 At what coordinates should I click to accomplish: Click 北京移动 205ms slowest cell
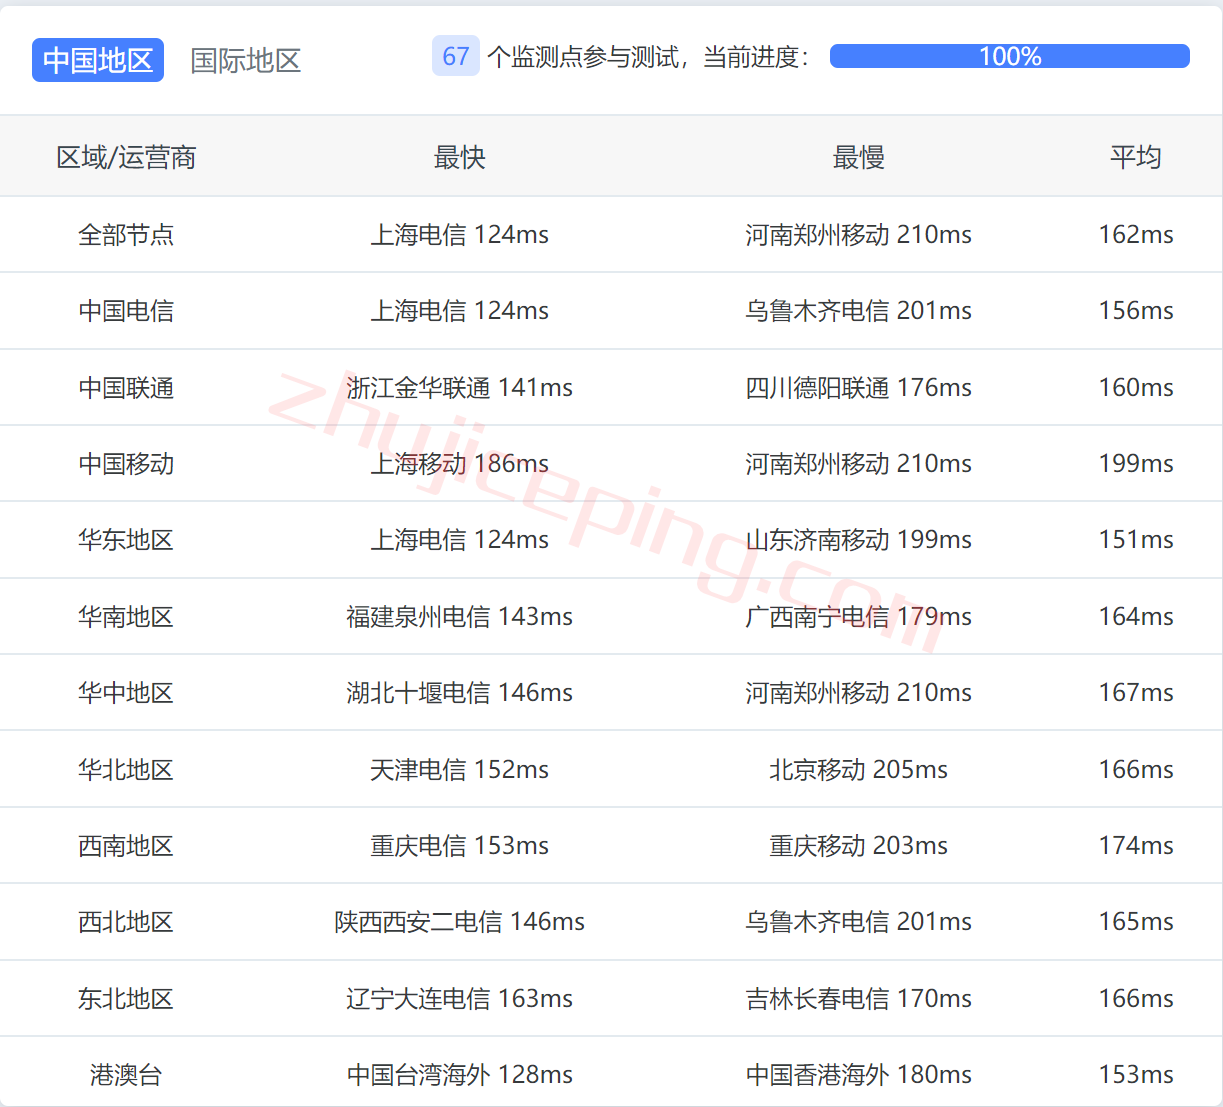(858, 770)
